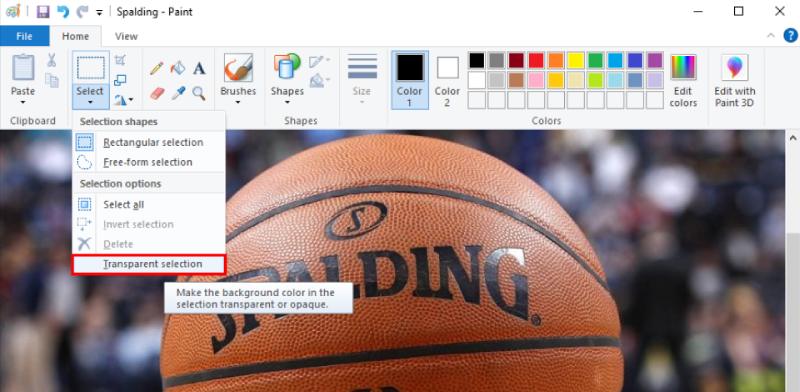Open Customize Quick Access Toolbar arrow
The image size is (800, 392).
coord(99,12)
